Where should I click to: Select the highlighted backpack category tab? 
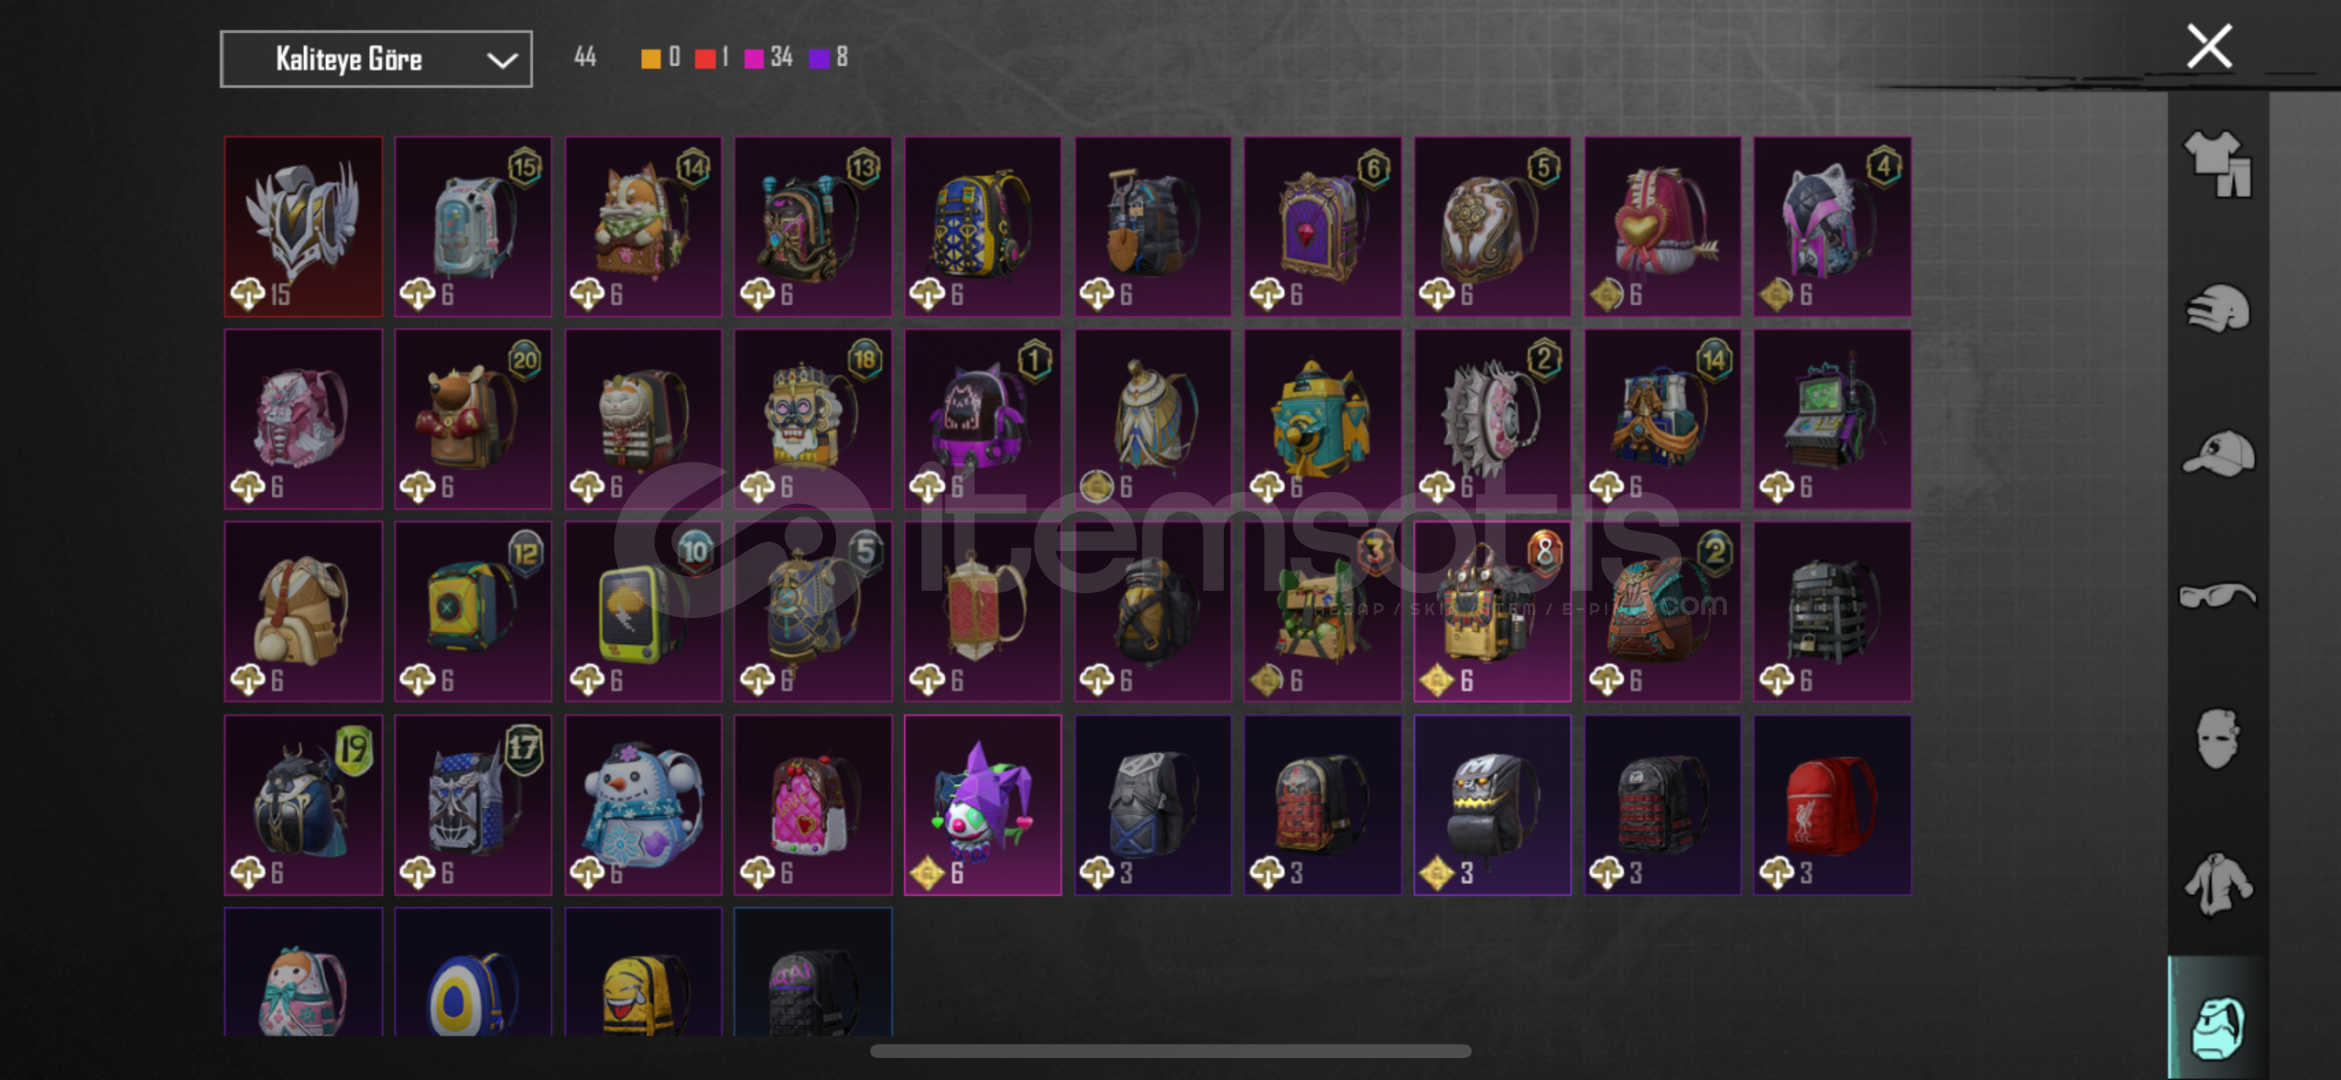2217,1026
